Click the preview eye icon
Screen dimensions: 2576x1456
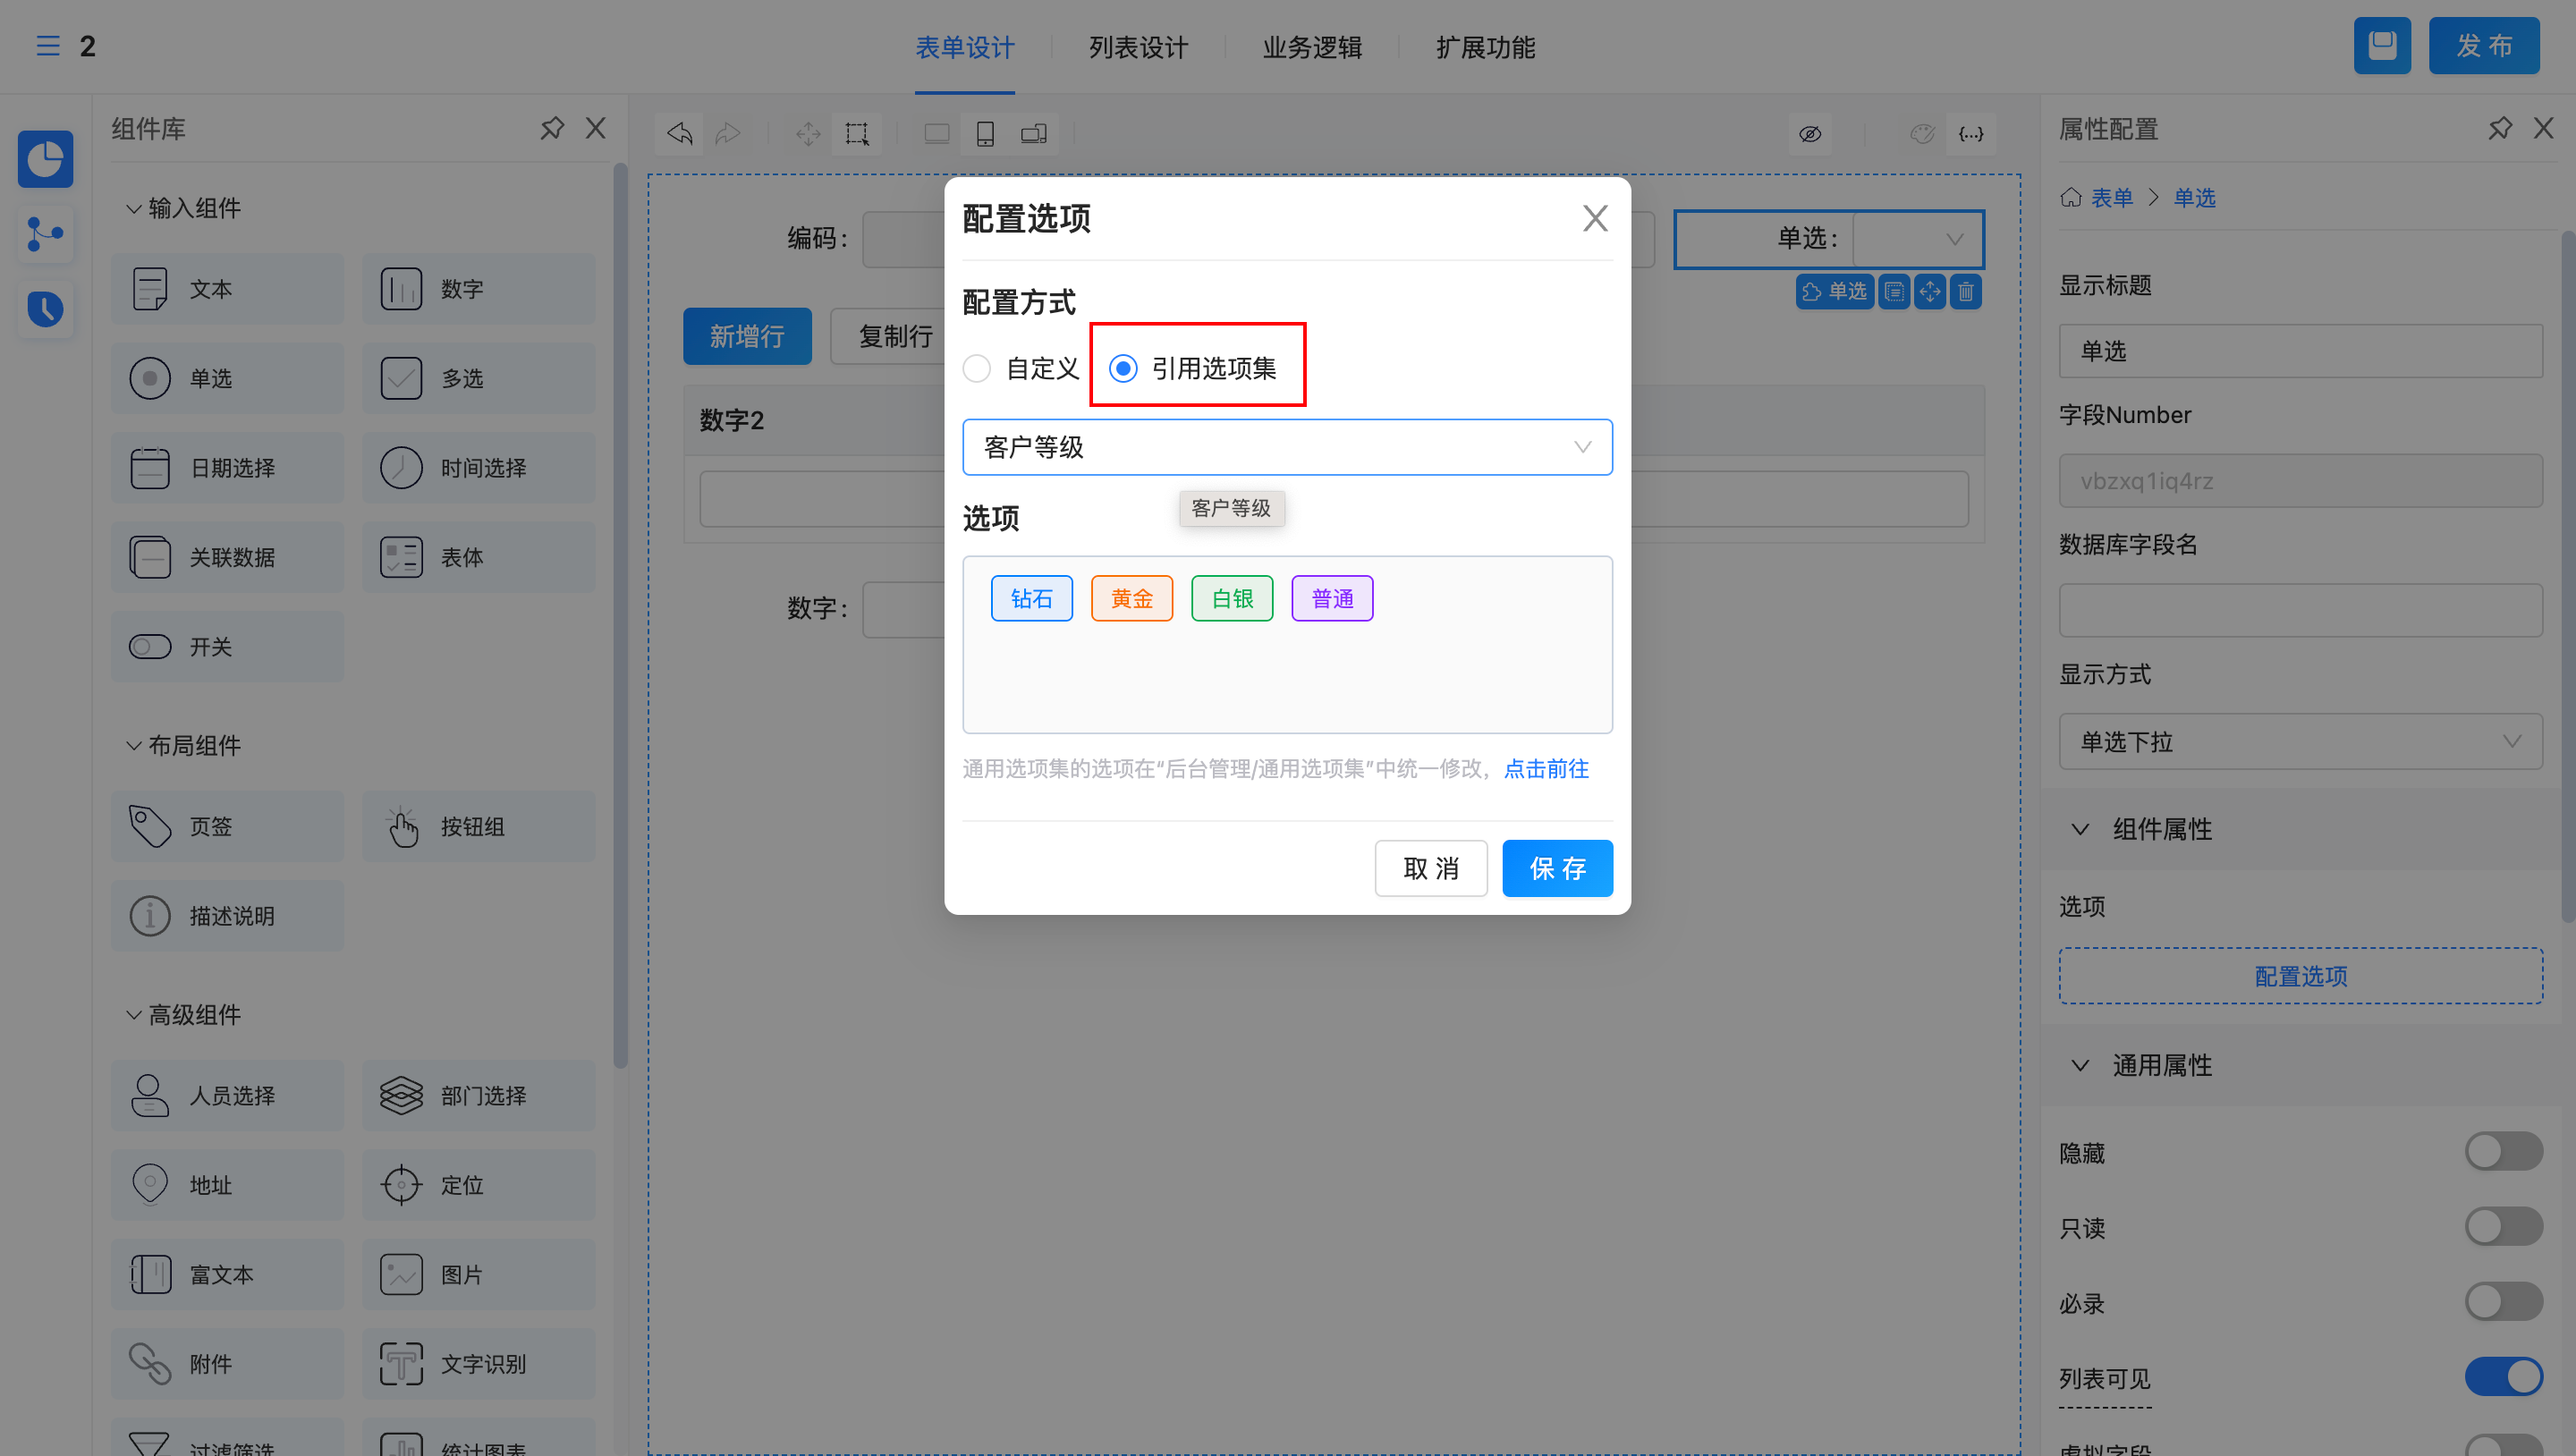point(1810,133)
